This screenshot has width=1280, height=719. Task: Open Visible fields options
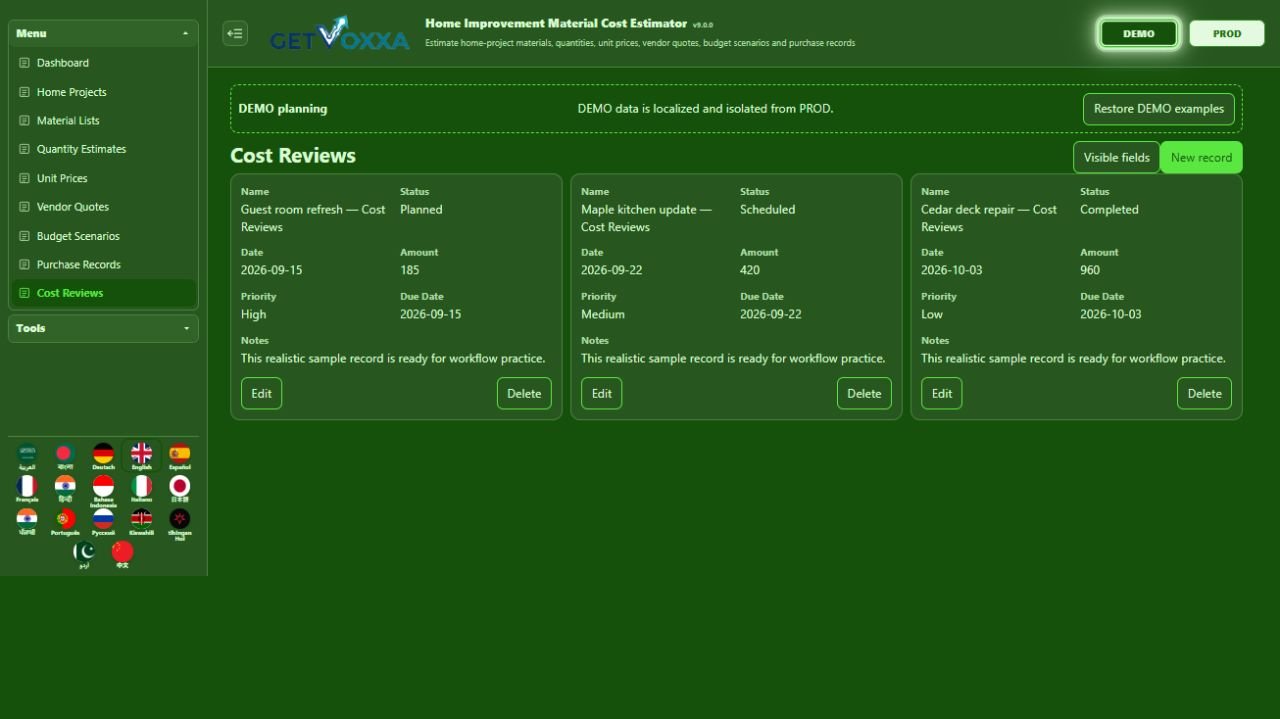tap(1116, 157)
